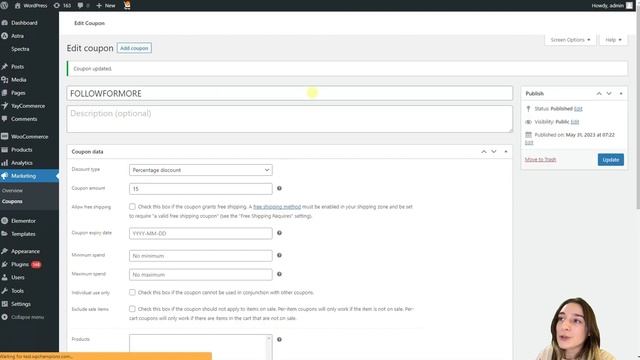640x360 pixels.
Task: Edit the Visibility Public link
Action: pyautogui.click(x=575, y=122)
